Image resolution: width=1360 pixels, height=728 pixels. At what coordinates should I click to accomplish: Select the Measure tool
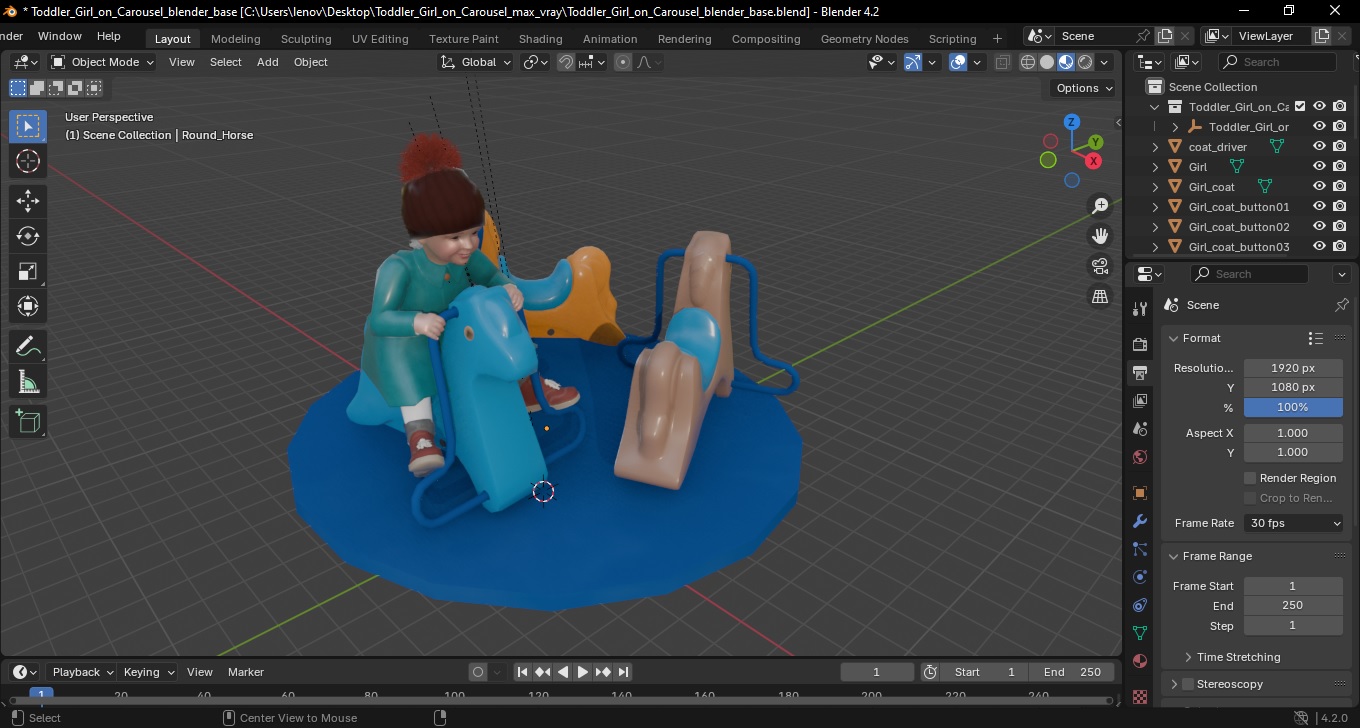click(x=28, y=382)
